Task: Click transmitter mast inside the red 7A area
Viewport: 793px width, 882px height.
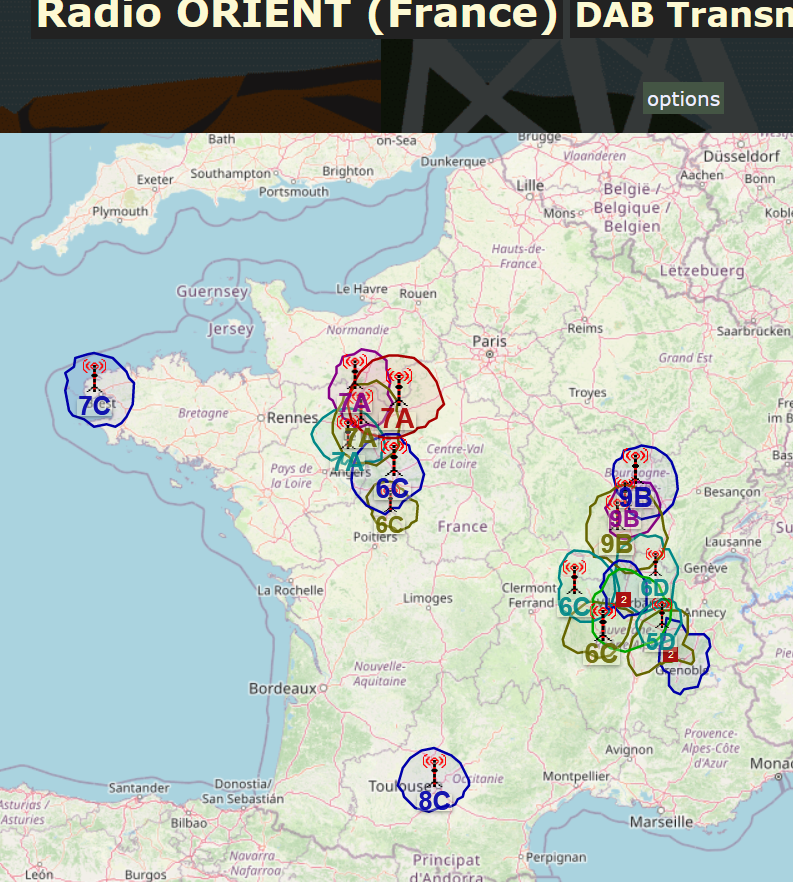Action: pyautogui.click(x=399, y=387)
